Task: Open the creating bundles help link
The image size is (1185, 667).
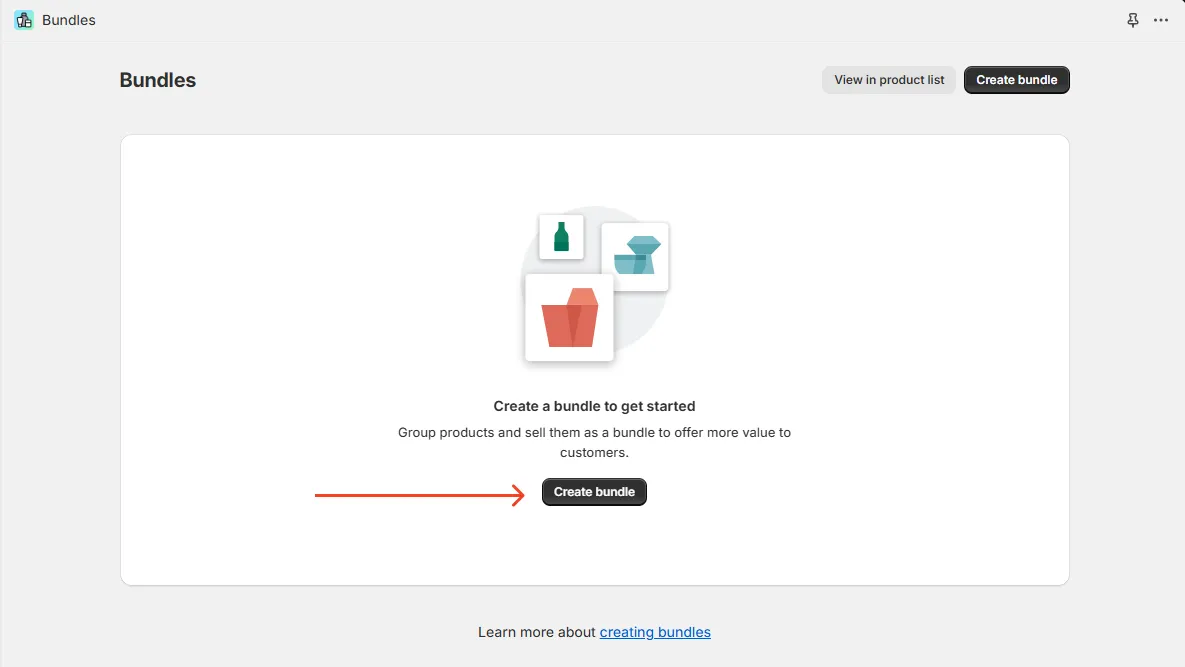Action: (x=655, y=631)
